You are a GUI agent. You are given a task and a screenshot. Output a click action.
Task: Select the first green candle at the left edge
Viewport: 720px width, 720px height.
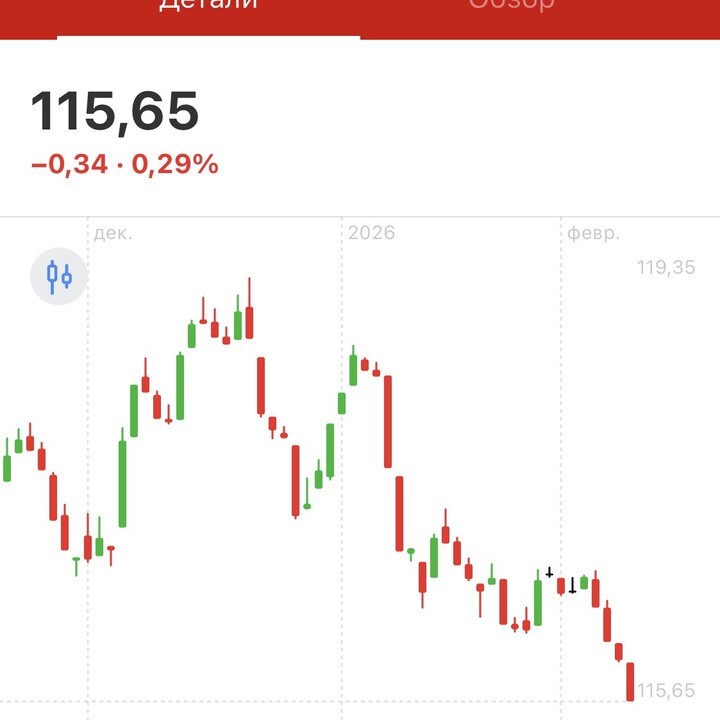(x=7, y=467)
